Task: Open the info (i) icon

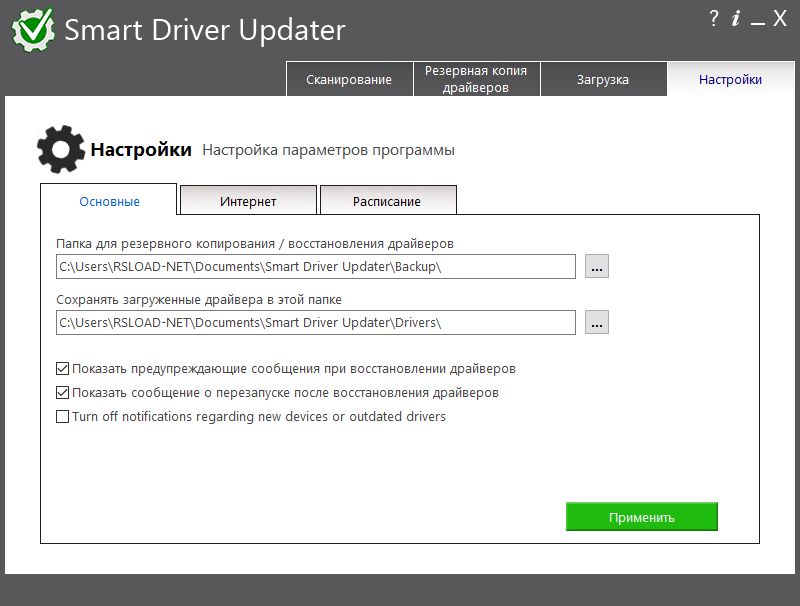Action: click(736, 19)
